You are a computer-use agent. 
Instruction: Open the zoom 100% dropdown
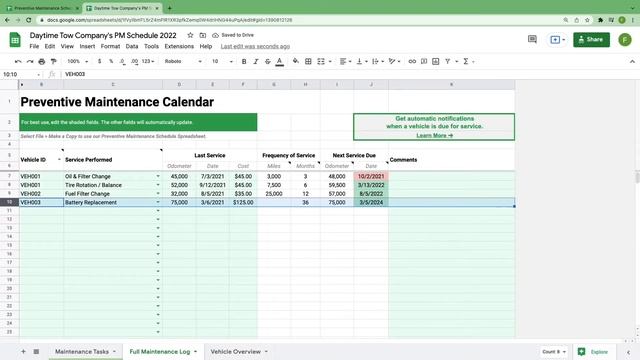[x=78, y=61]
